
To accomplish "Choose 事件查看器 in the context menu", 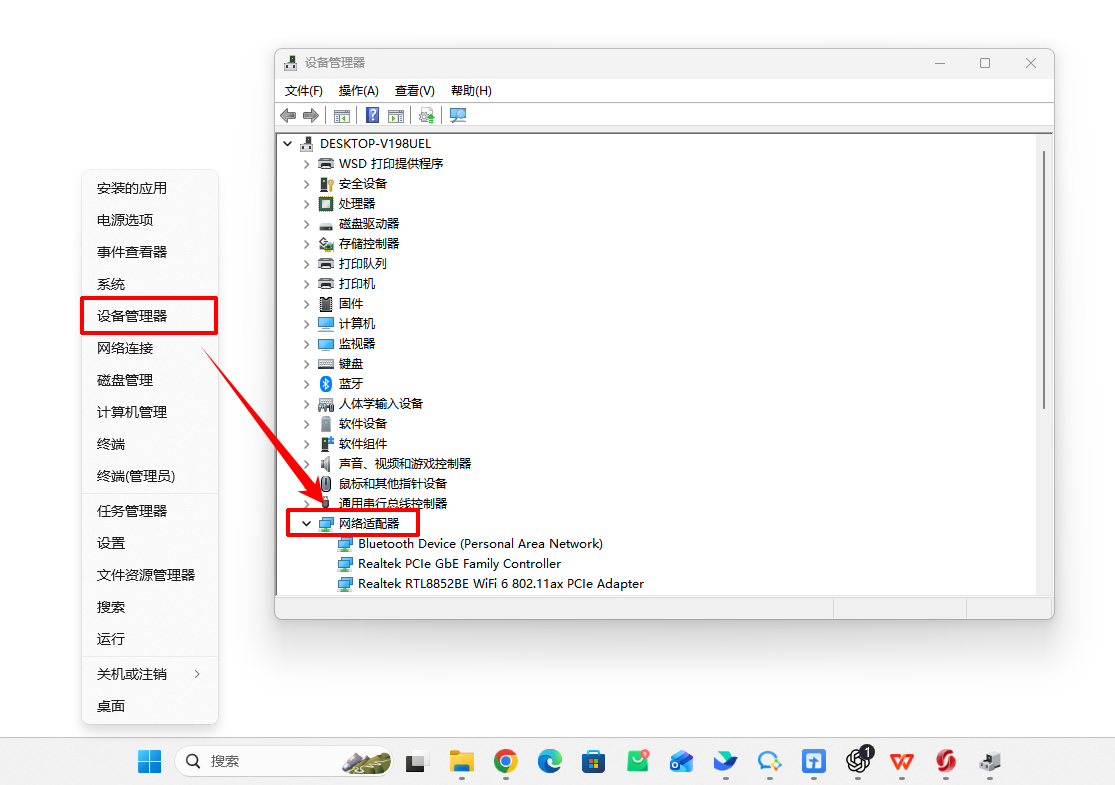I will tap(149, 252).
